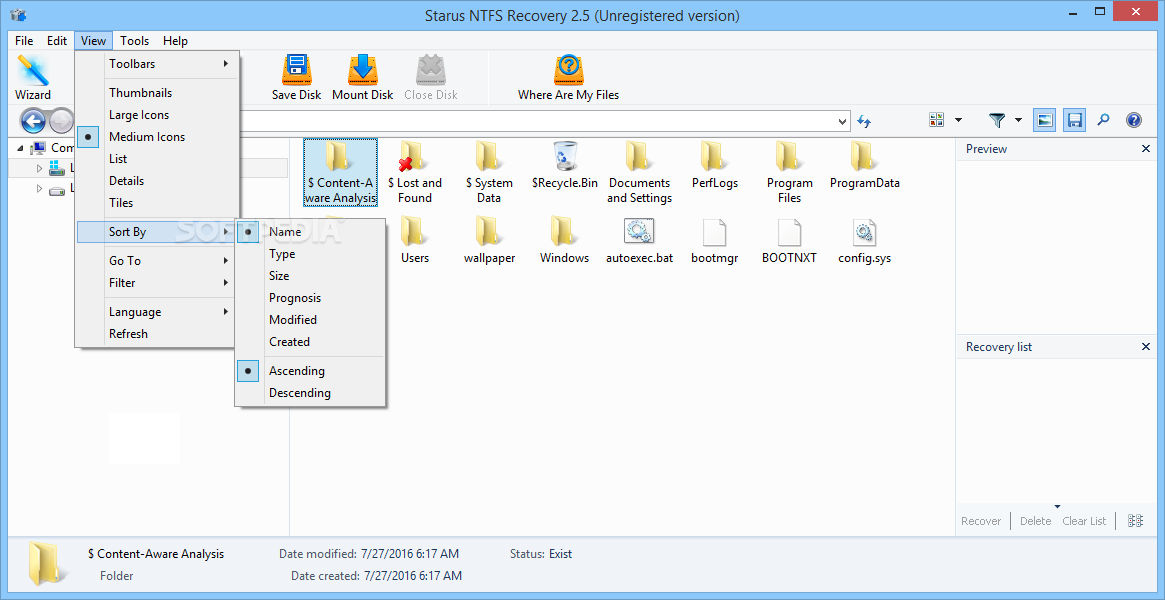
Task: Click the forward navigation arrow
Action: (x=62, y=120)
